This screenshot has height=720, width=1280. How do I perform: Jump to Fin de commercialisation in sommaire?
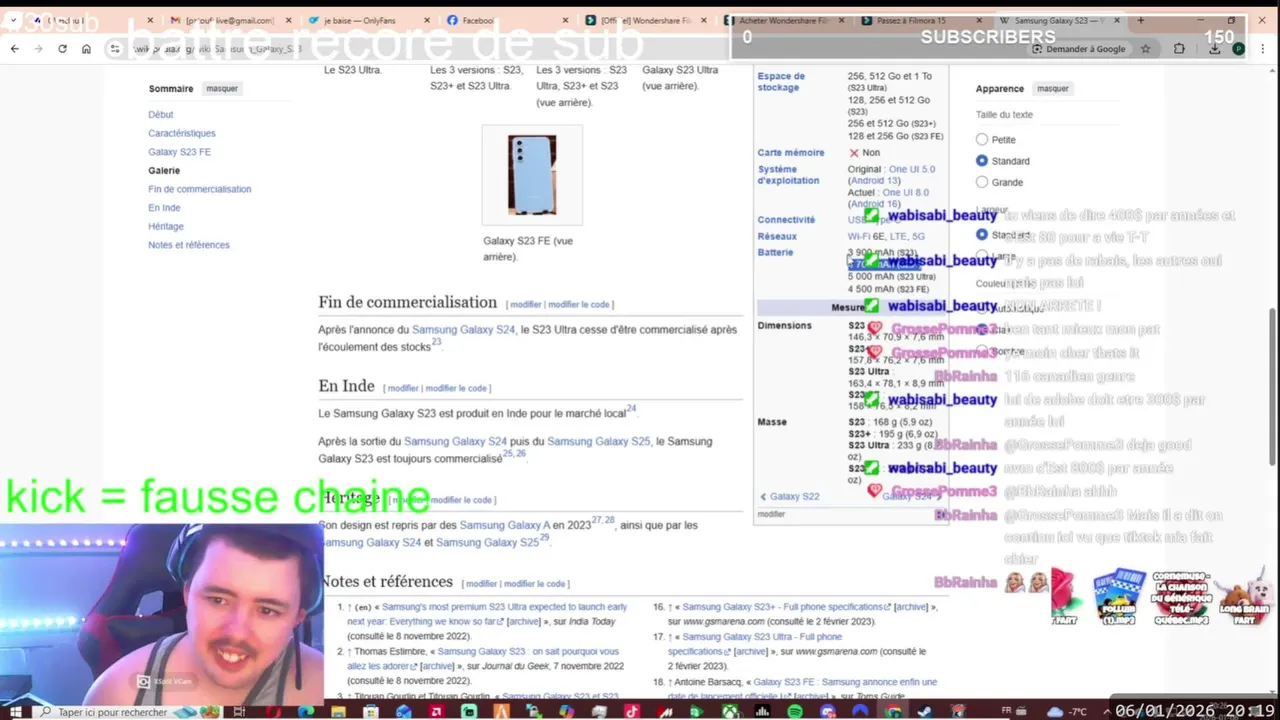[x=200, y=189]
